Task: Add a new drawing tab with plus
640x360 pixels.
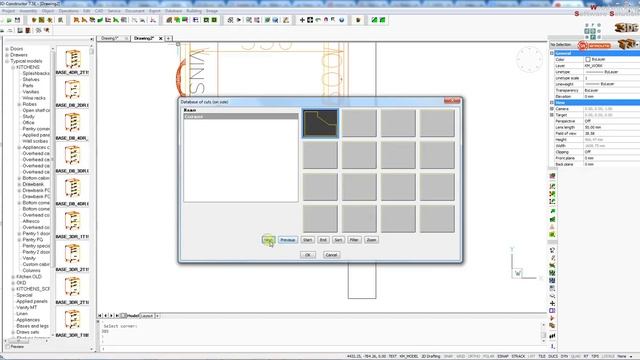Action: (x=168, y=38)
